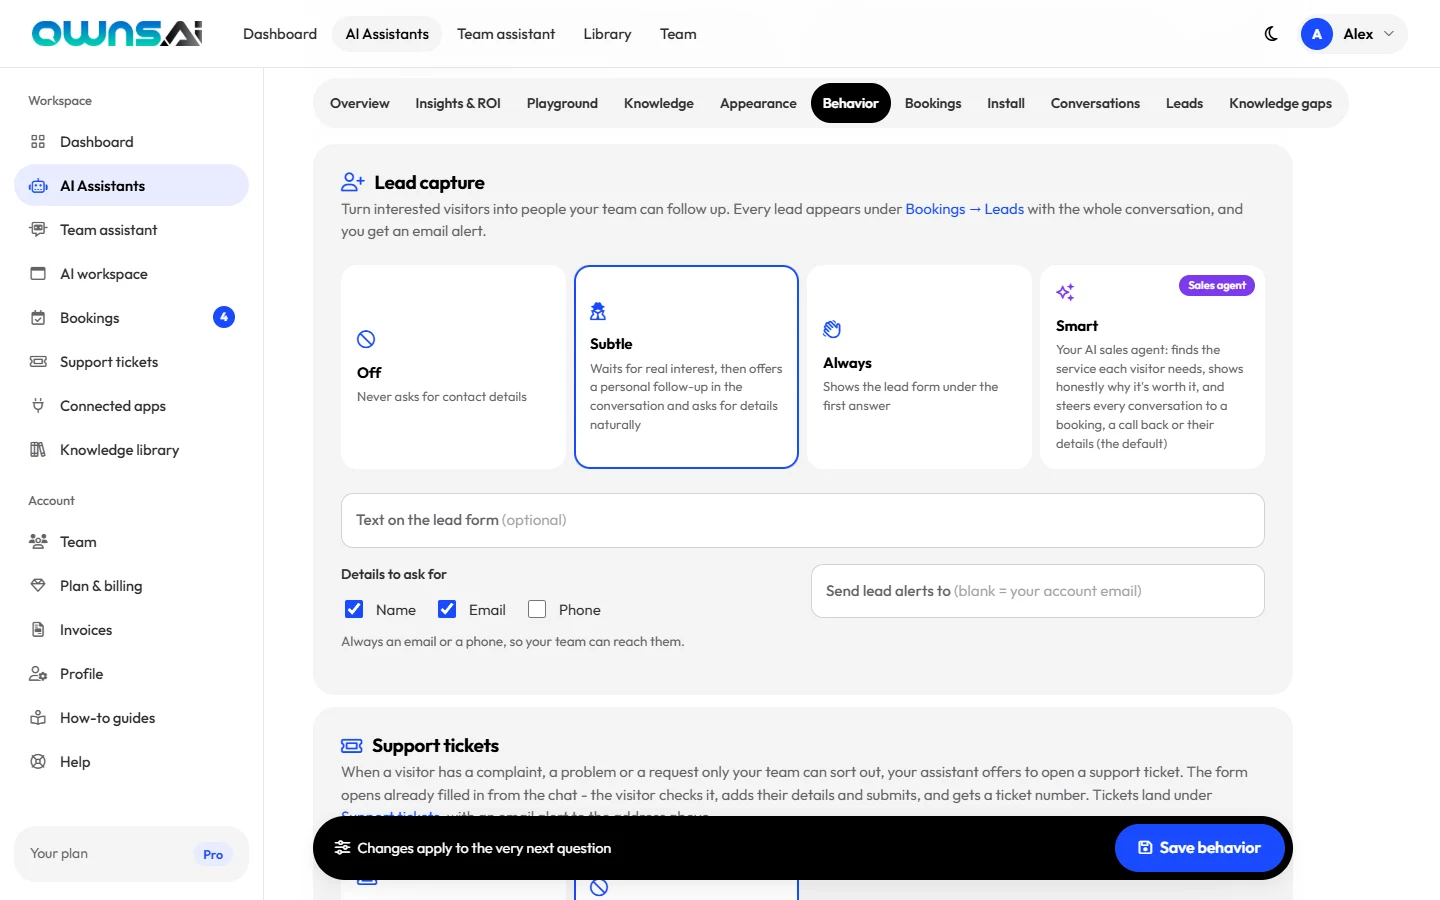This screenshot has height=900, width=1440.
Task: Select the Always lead capture option
Action: [x=919, y=367]
